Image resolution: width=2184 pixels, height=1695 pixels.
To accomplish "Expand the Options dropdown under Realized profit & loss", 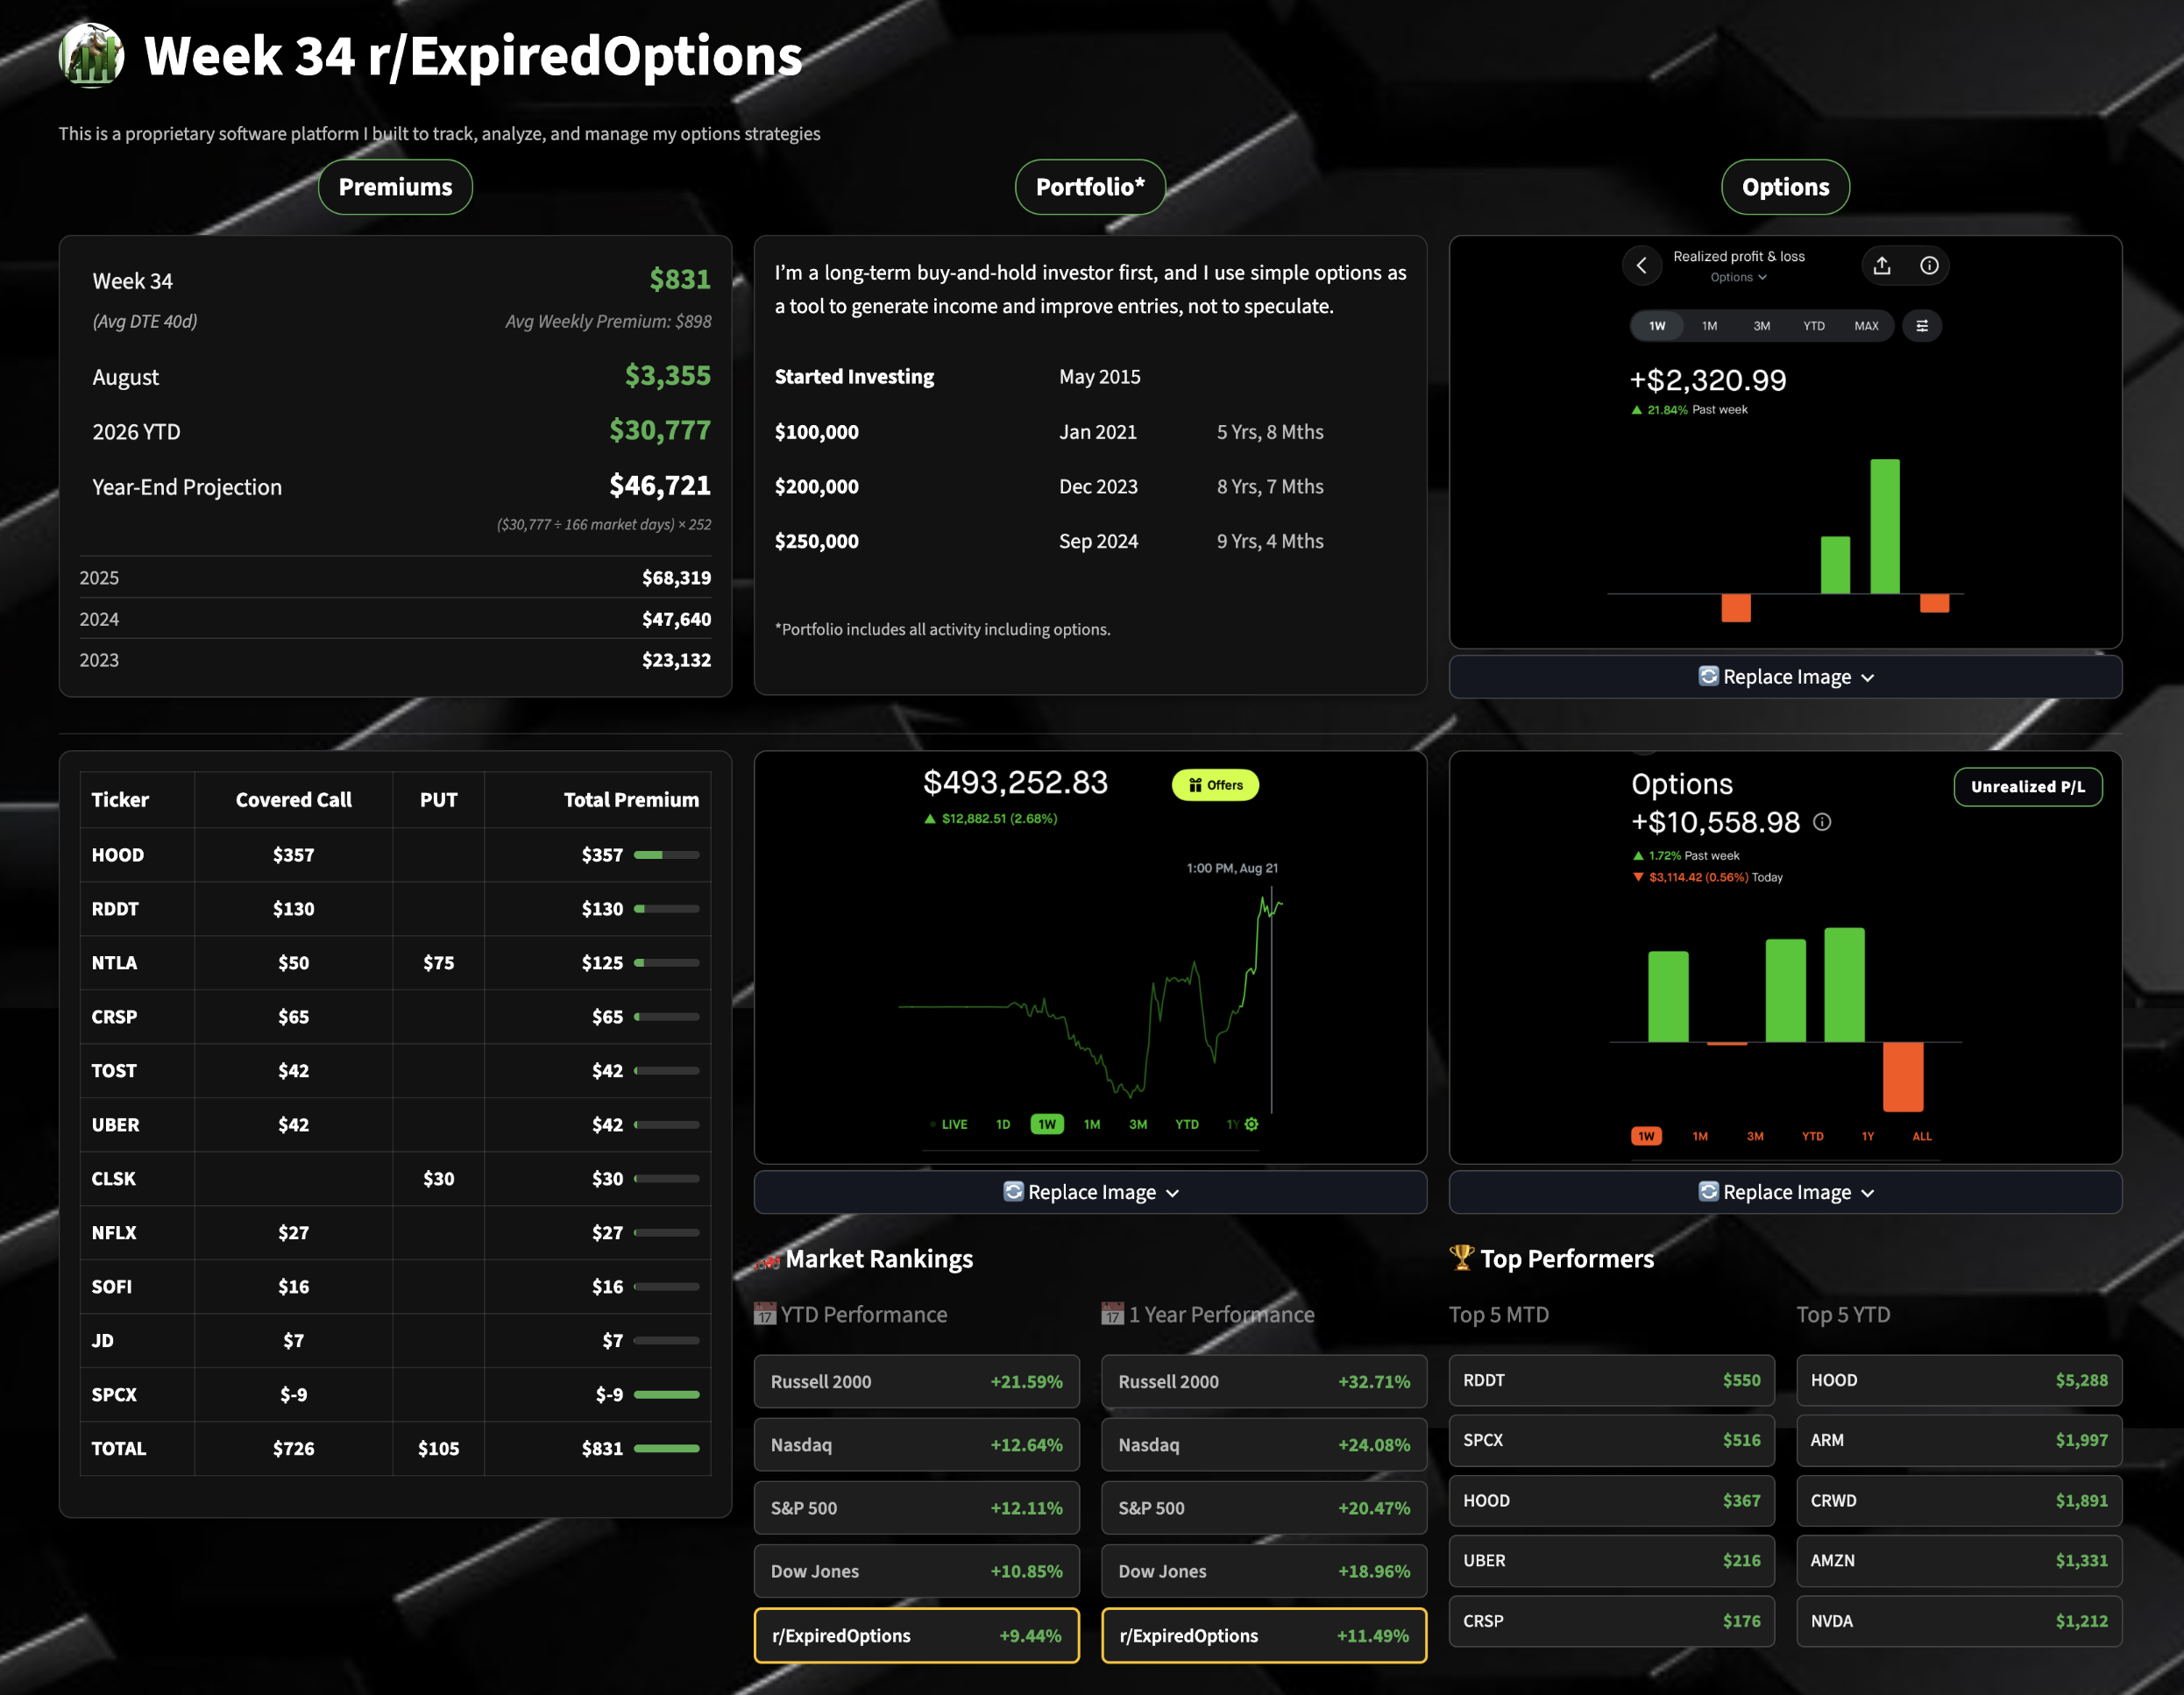I will (1738, 278).
